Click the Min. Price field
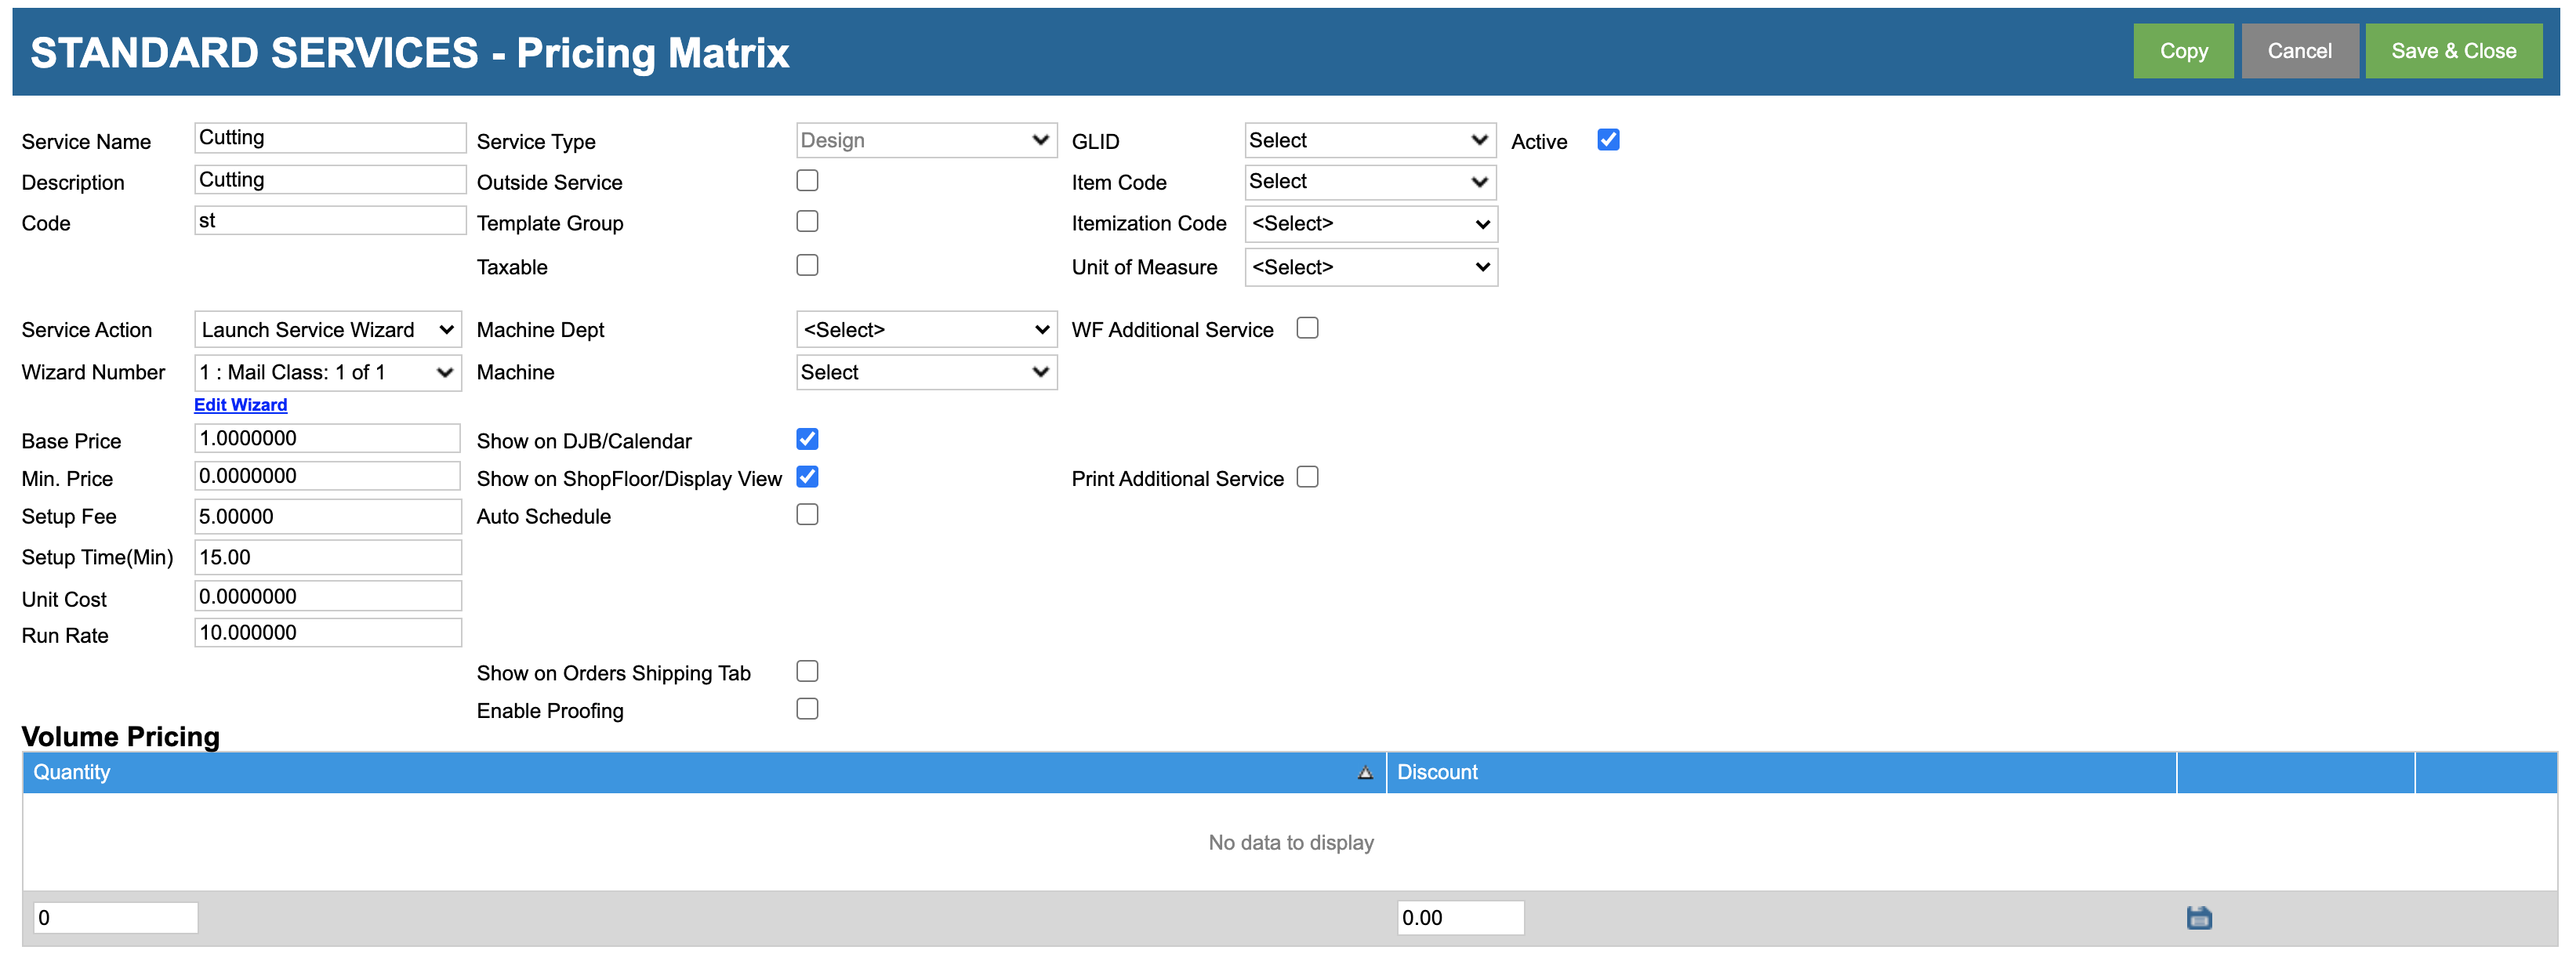The height and width of the screenshot is (961, 2576). [x=327, y=476]
